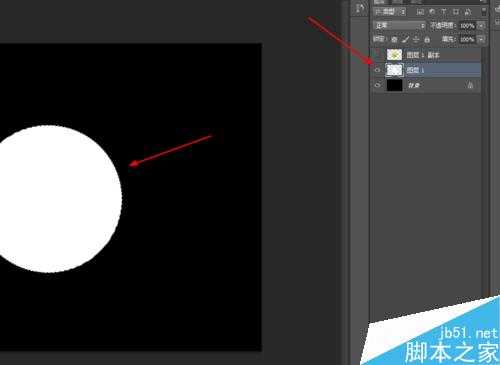The width and height of the screenshot is (500, 365).
Task: Open the opacity slider arrow
Action: 481,26
